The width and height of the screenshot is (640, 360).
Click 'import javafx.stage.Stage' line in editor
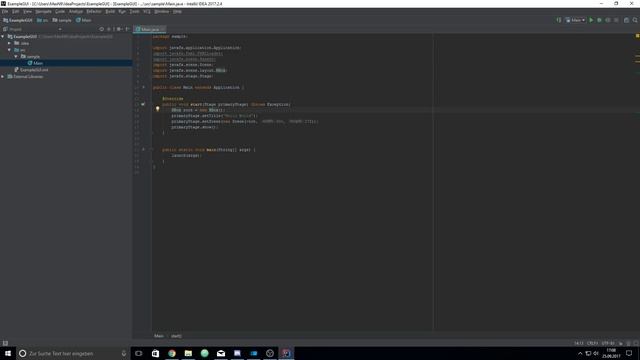click(183, 76)
